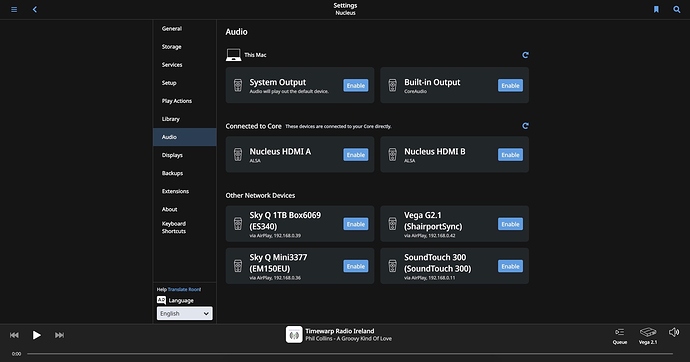This screenshot has width=690, height=362.
Task: Go back with the arrow icon
Action: (35, 9)
